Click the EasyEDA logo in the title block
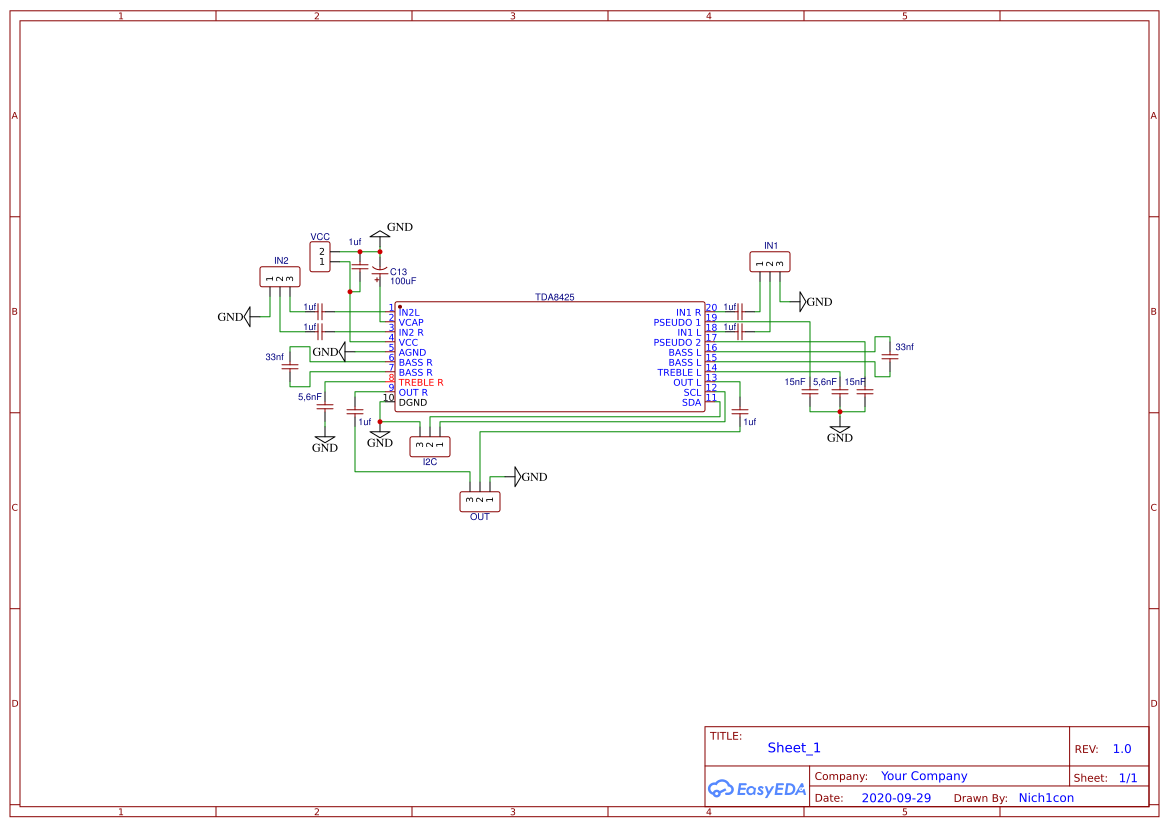Viewport: 1169px width, 827px height. point(757,789)
